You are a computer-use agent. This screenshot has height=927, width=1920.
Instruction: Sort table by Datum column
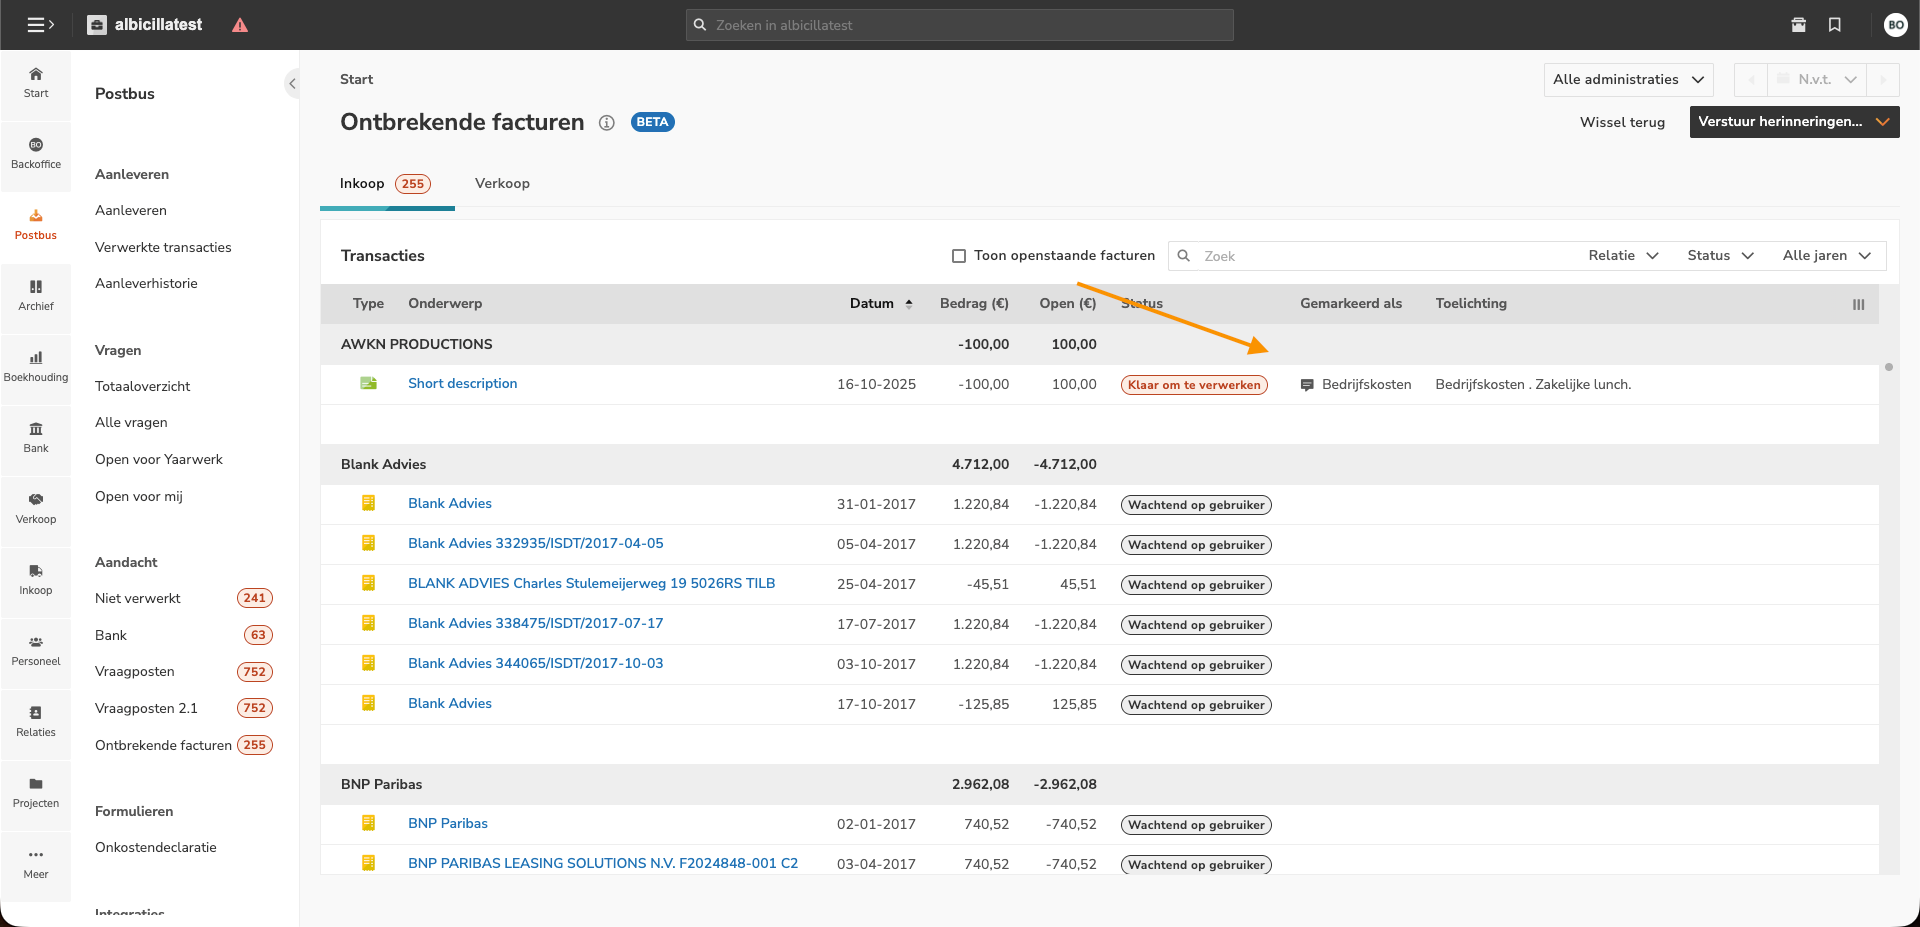[872, 304]
